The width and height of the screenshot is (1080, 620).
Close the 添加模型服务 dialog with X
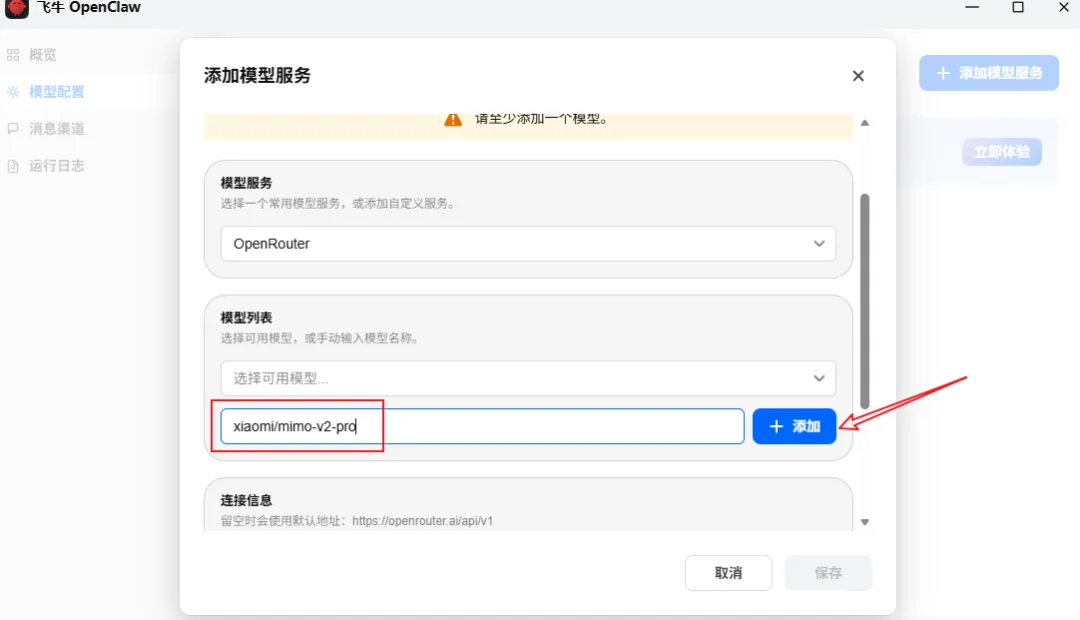pos(858,76)
